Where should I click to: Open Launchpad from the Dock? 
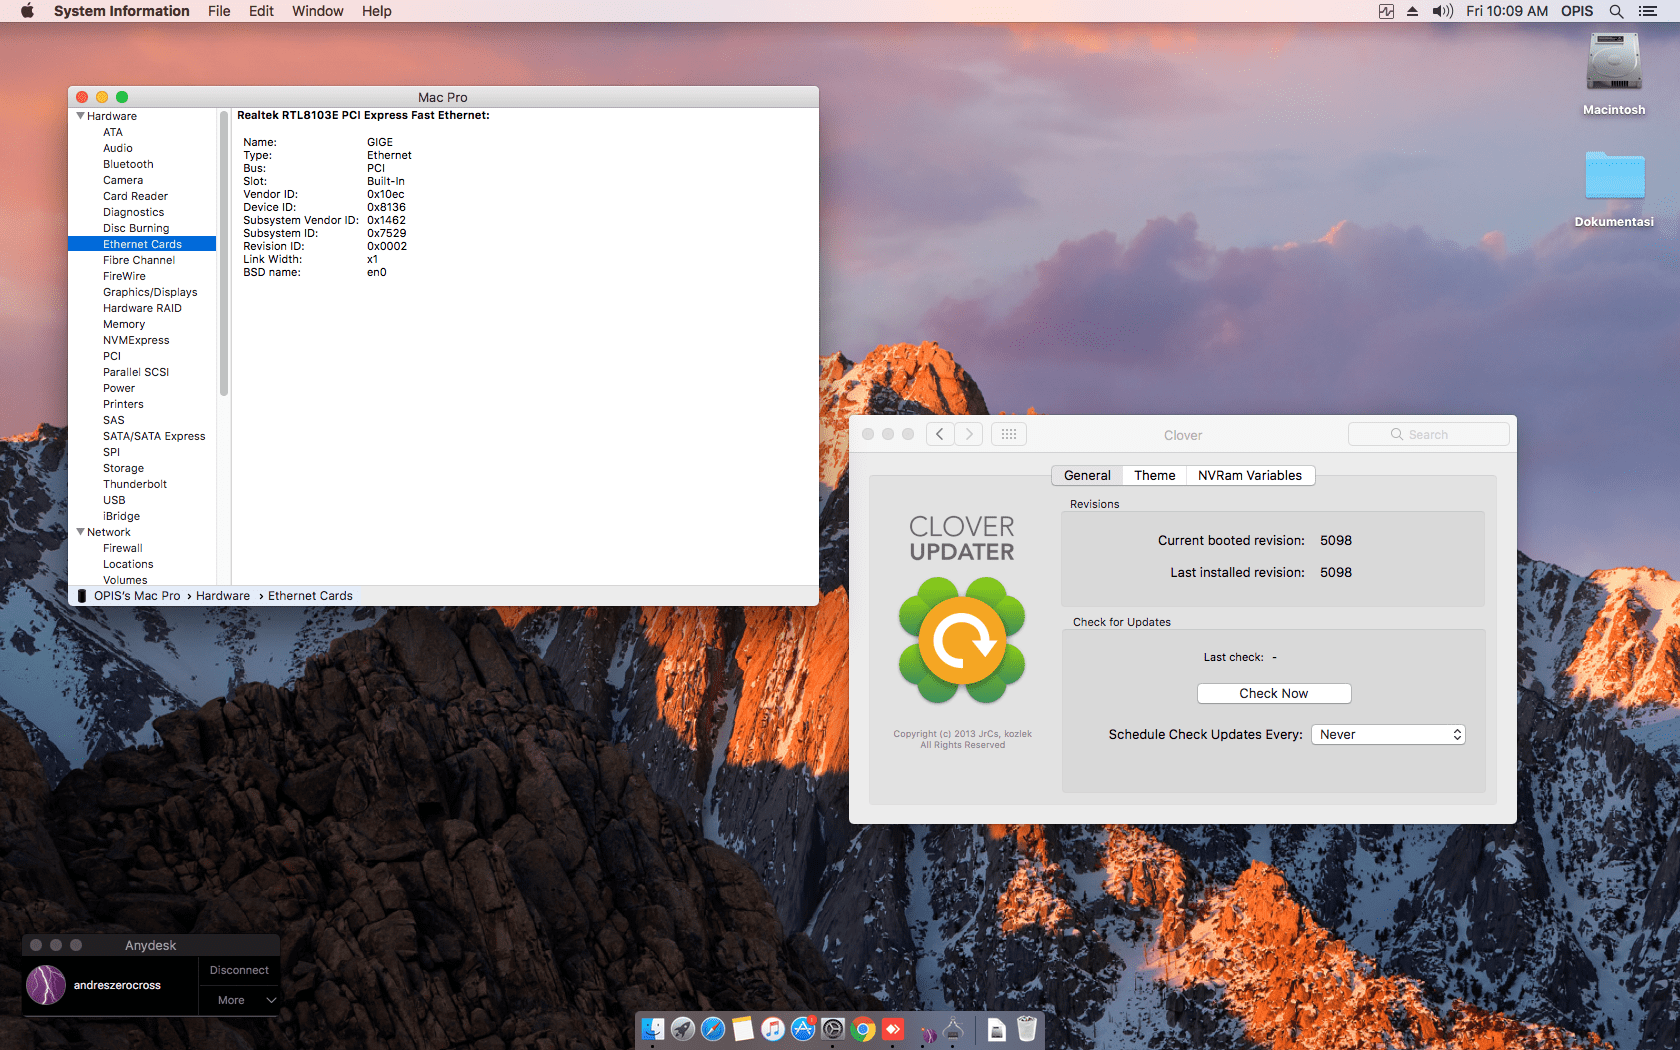tap(683, 1030)
